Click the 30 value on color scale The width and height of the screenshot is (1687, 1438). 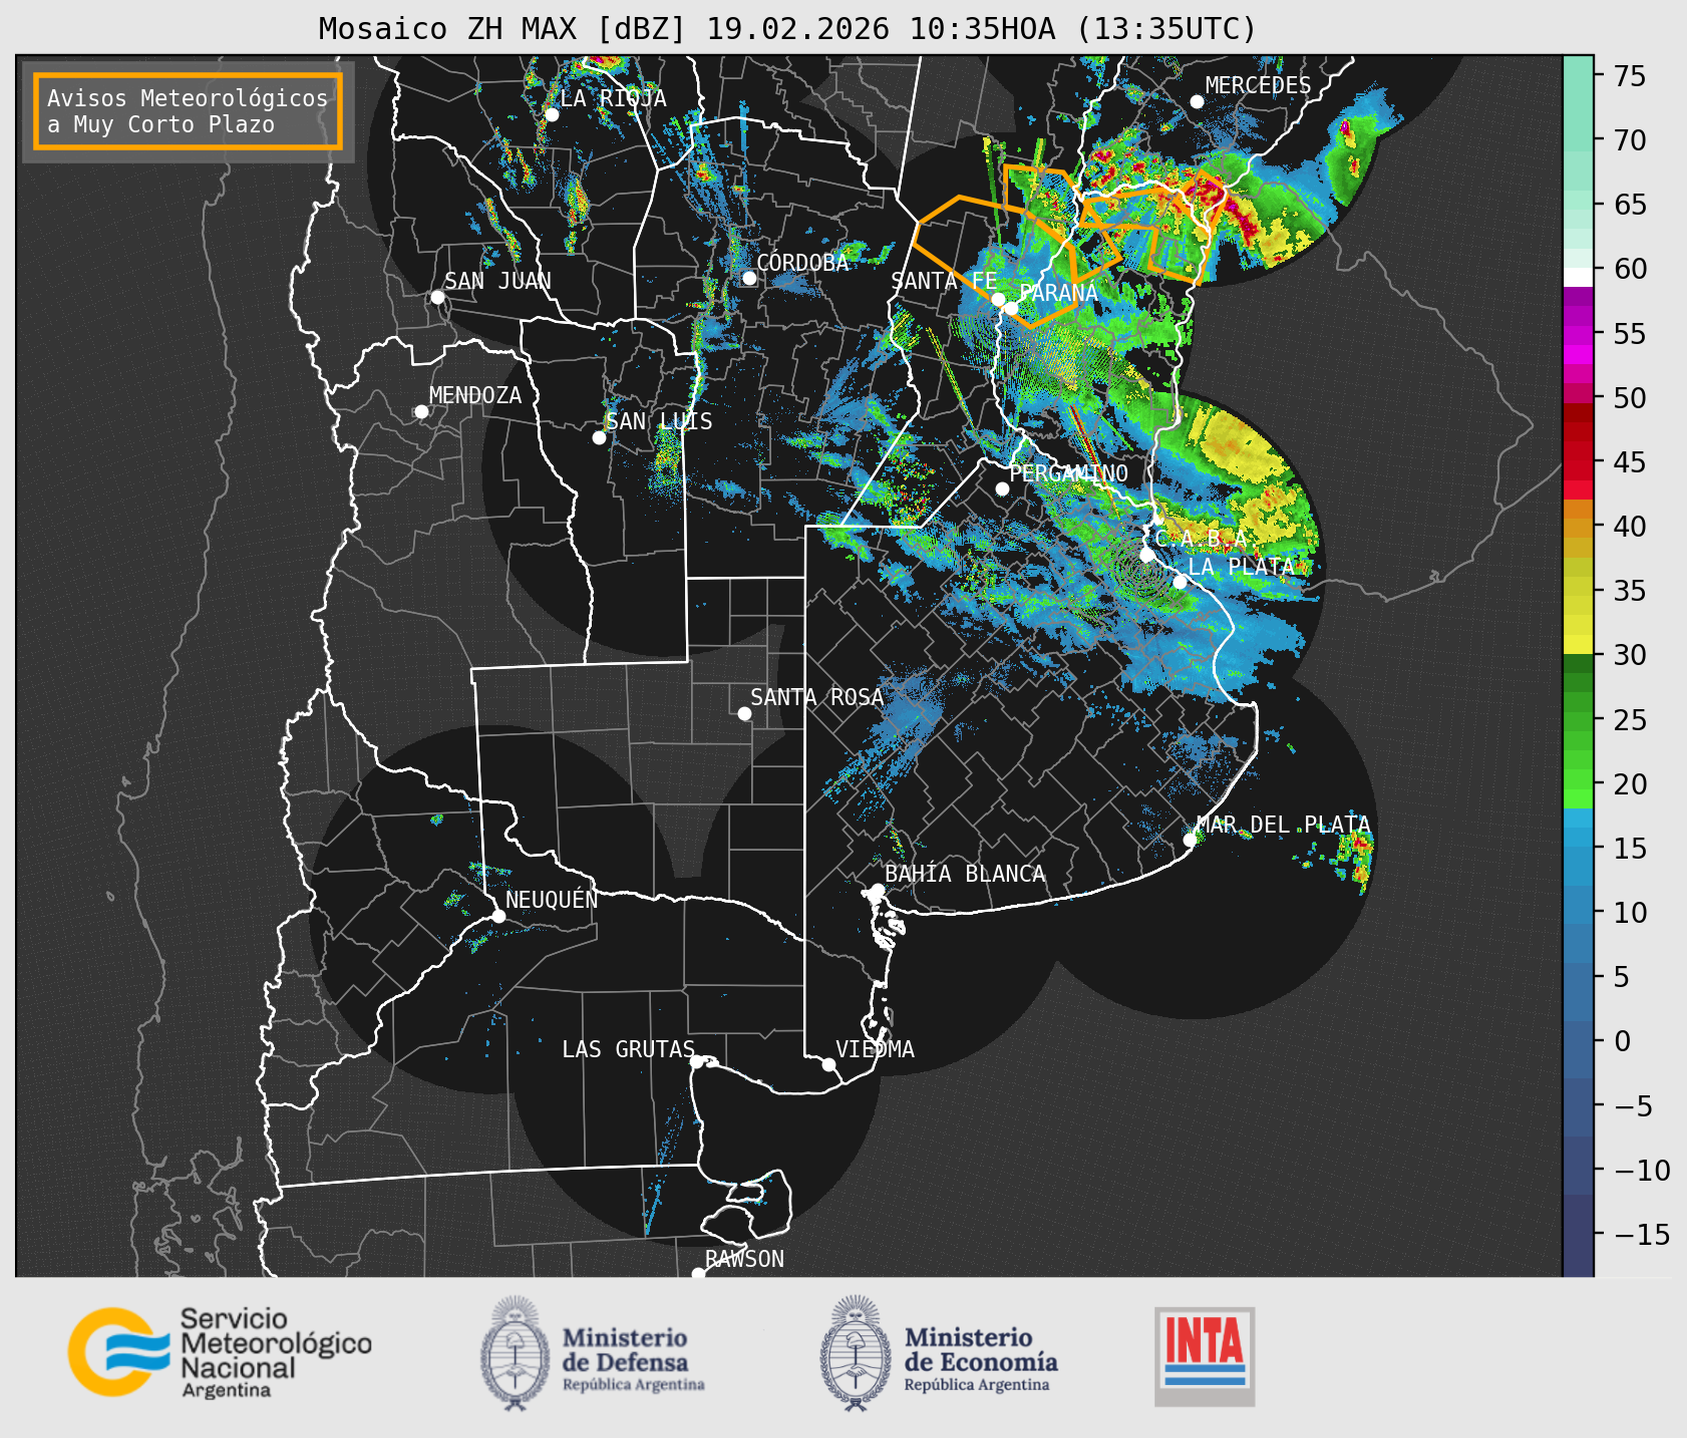(x=1628, y=655)
